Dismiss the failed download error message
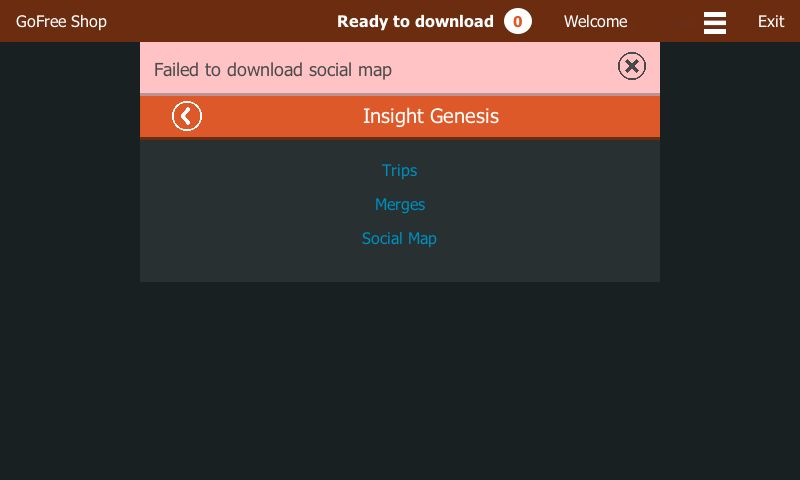Screen dimensions: 800x480 coord(632,66)
